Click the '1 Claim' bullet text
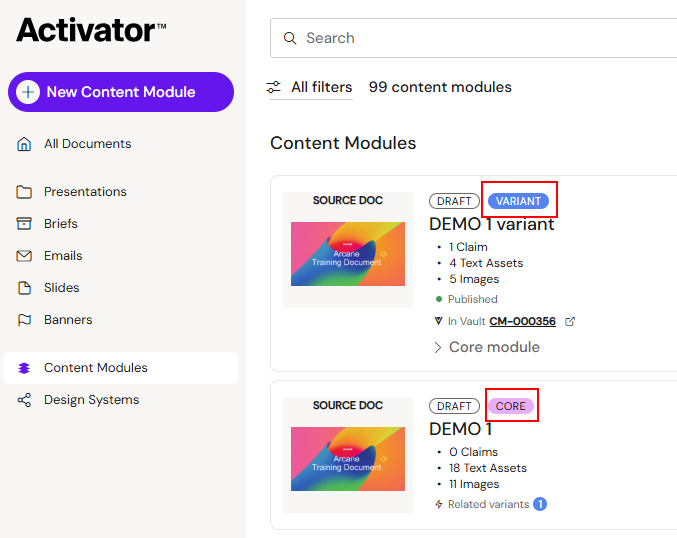Viewport: 677px width, 538px height. click(468, 247)
